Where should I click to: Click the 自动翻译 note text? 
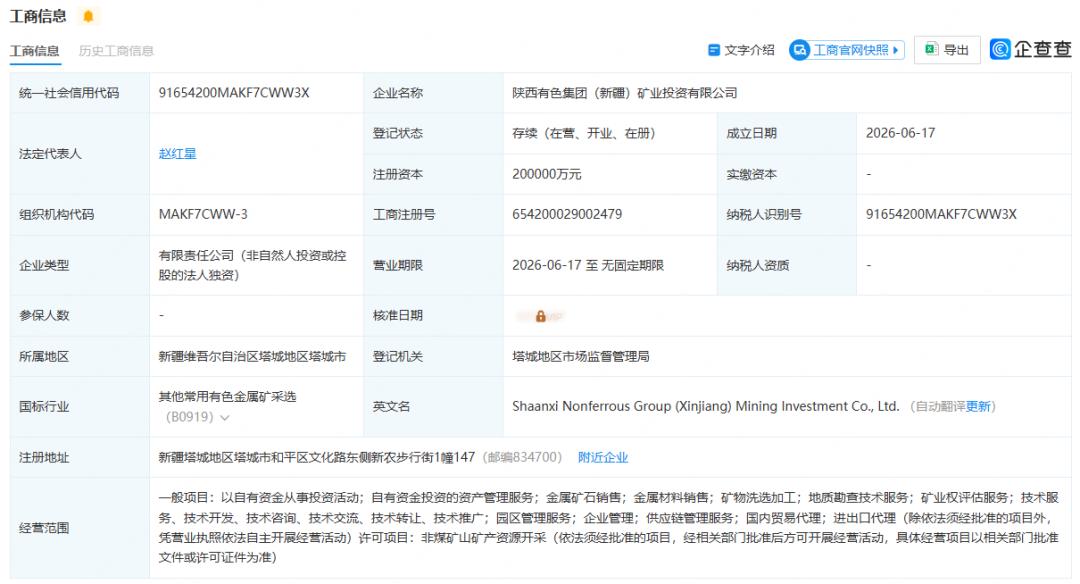[940, 406]
